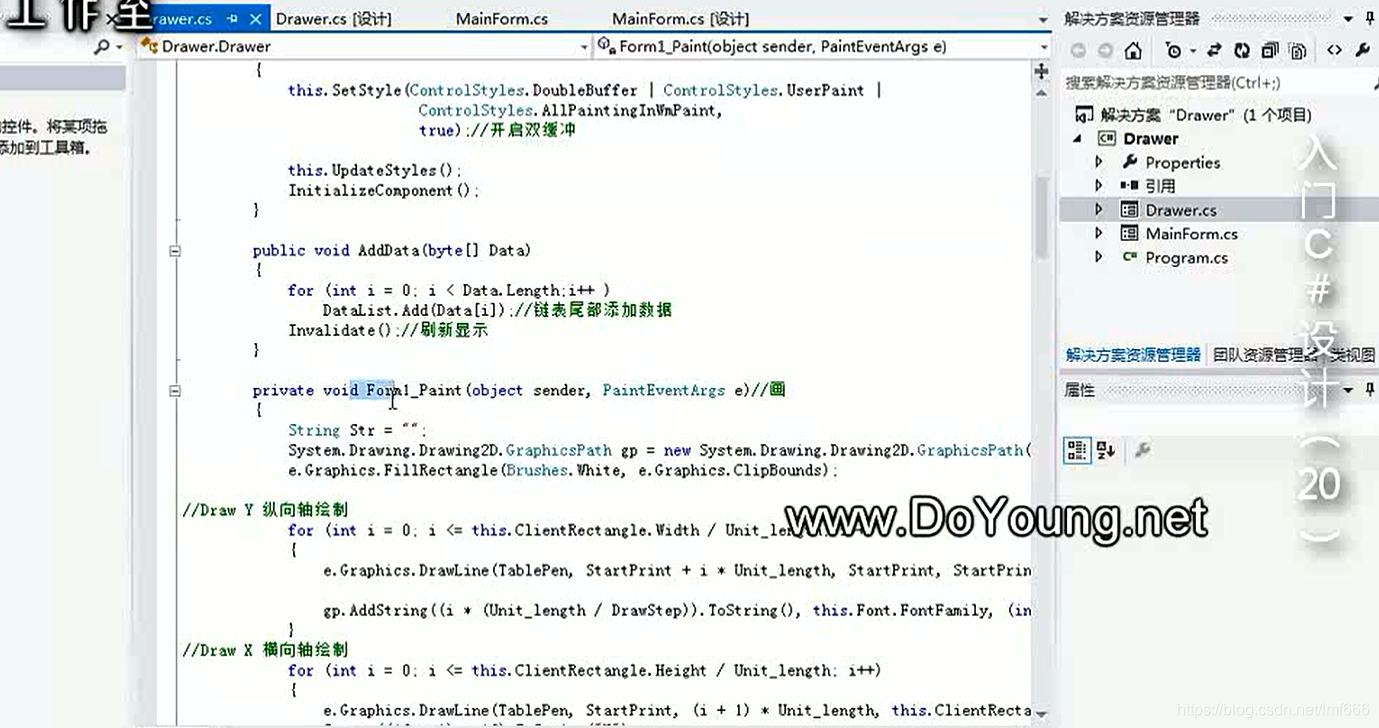Click the Property Pages wrench in Properties panel
The height and width of the screenshot is (728, 1379).
click(x=1143, y=450)
